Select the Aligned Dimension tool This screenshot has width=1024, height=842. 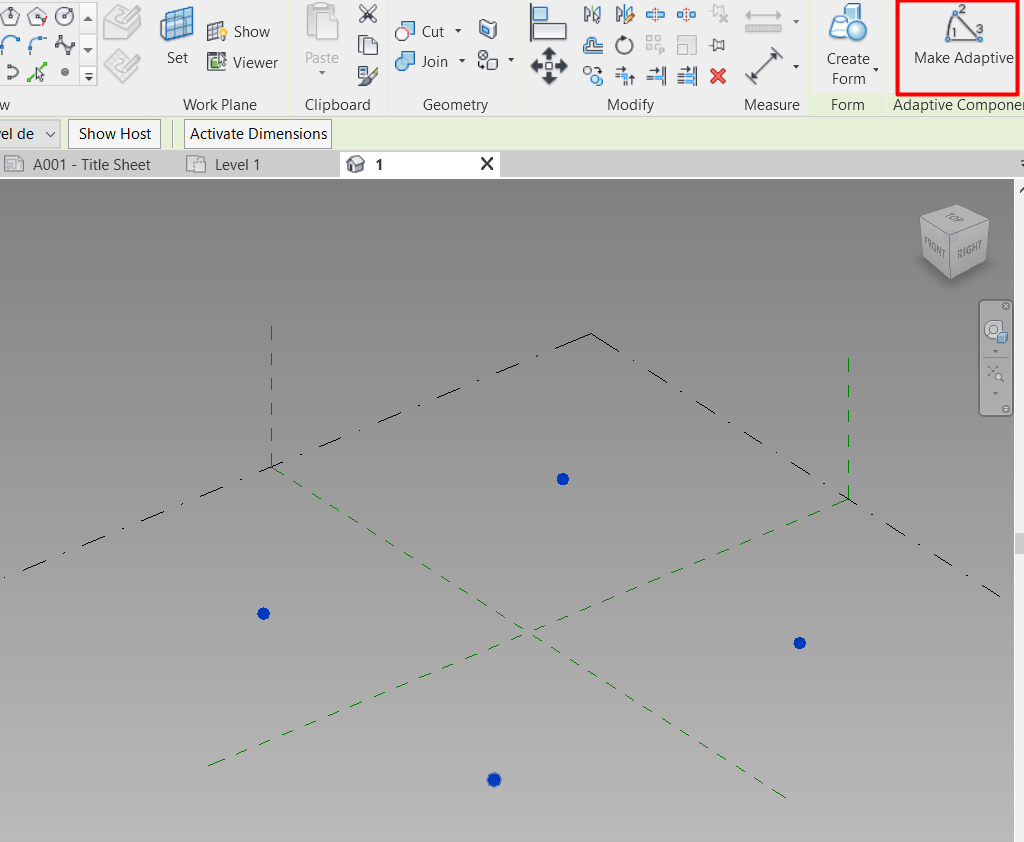763,66
